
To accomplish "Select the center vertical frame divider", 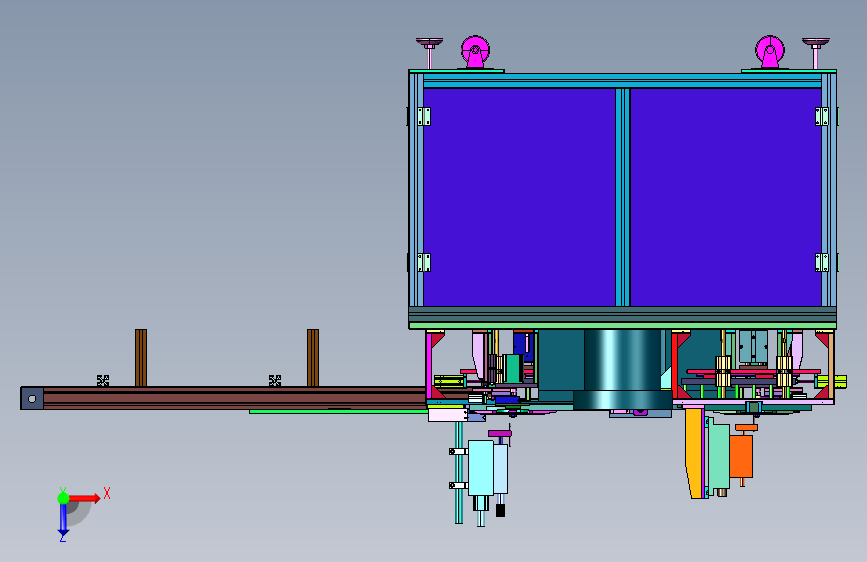I will click(623, 197).
